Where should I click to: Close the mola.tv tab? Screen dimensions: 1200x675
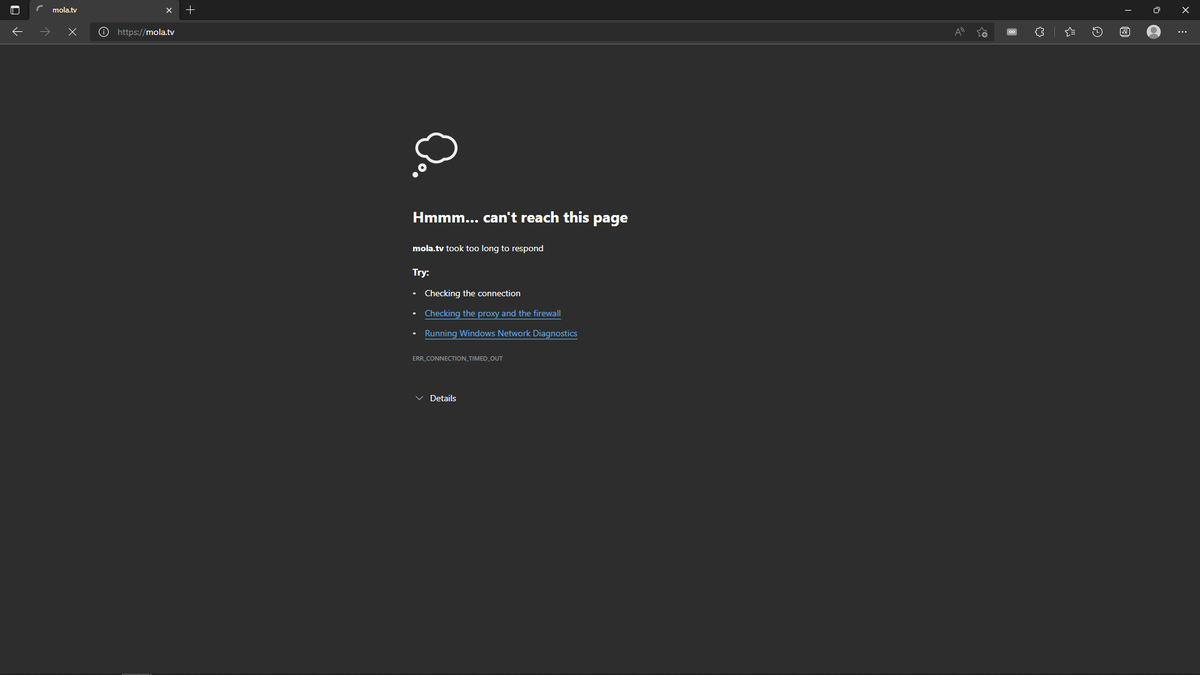tap(169, 10)
